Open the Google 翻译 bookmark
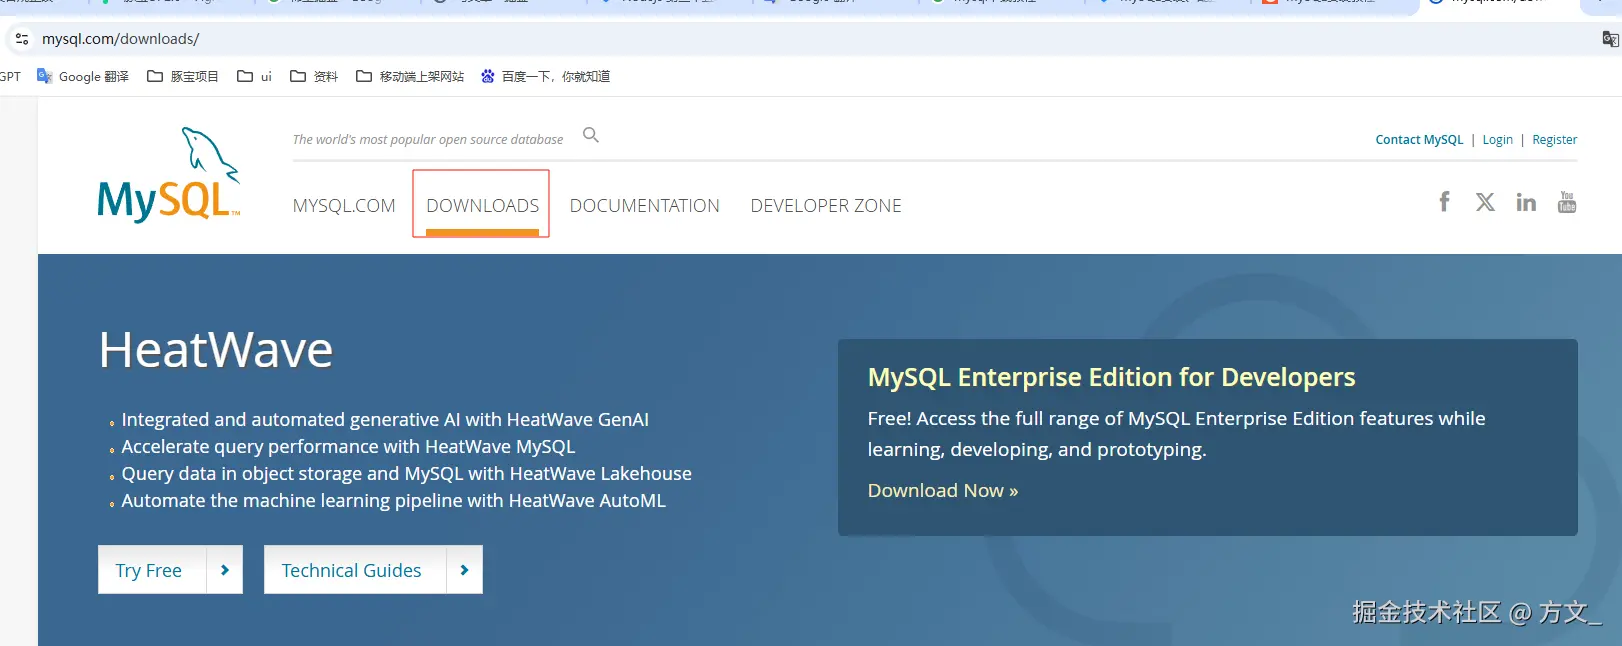 point(83,76)
